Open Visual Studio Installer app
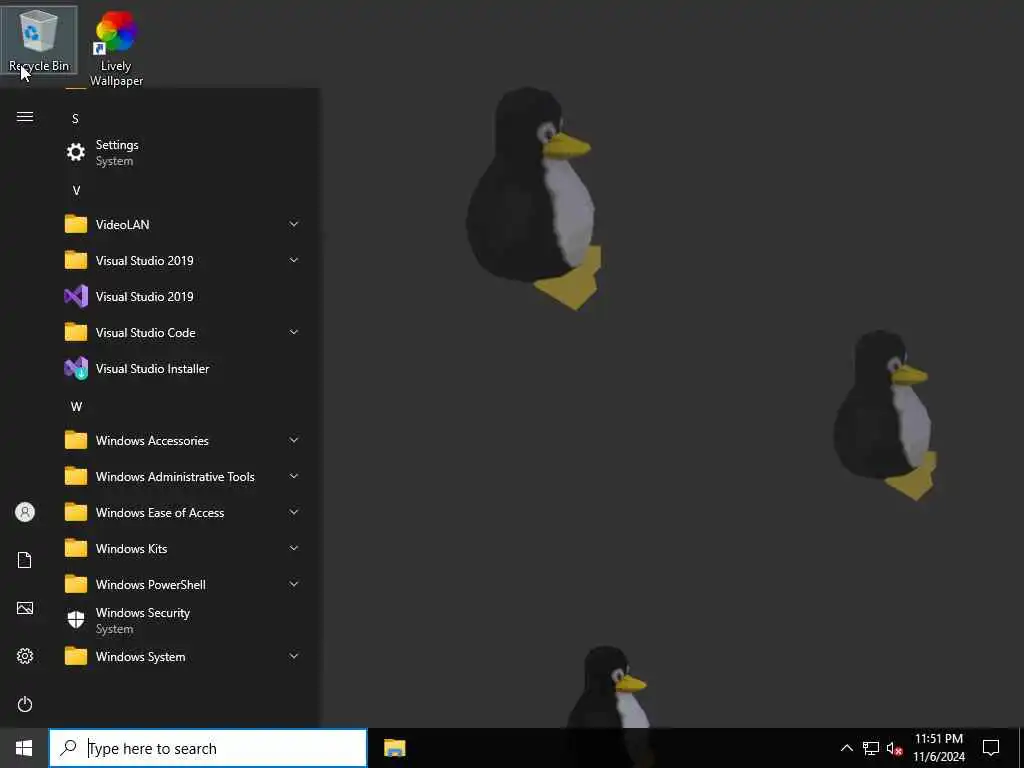The height and width of the screenshot is (768, 1024). click(182, 368)
